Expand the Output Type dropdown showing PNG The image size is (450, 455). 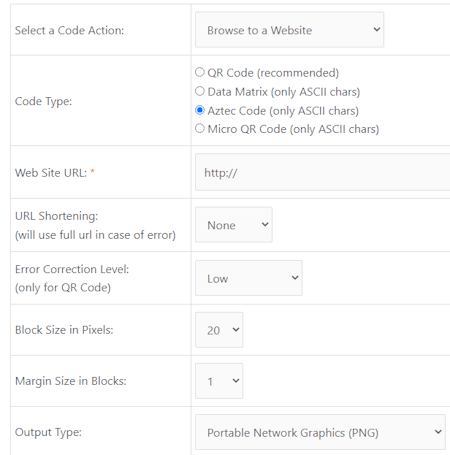point(320,432)
